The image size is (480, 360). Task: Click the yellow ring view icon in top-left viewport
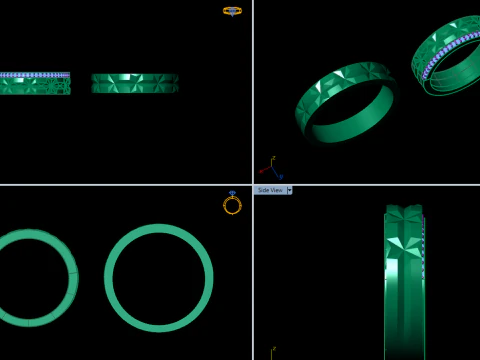pyautogui.click(x=232, y=11)
